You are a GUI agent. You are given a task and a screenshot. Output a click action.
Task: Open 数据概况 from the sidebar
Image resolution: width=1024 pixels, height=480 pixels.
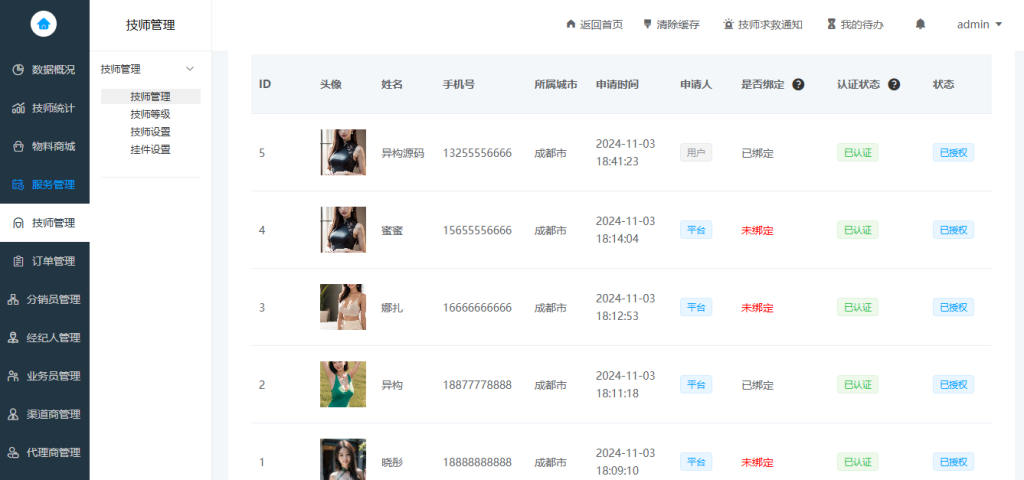coord(44,69)
